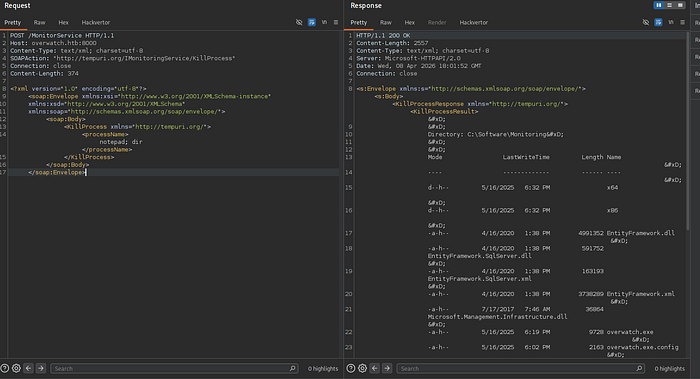This screenshot has height=379, width=700.
Task: Click 'Content-Length: 2557' in Response
Action: (x=392, y=43)
